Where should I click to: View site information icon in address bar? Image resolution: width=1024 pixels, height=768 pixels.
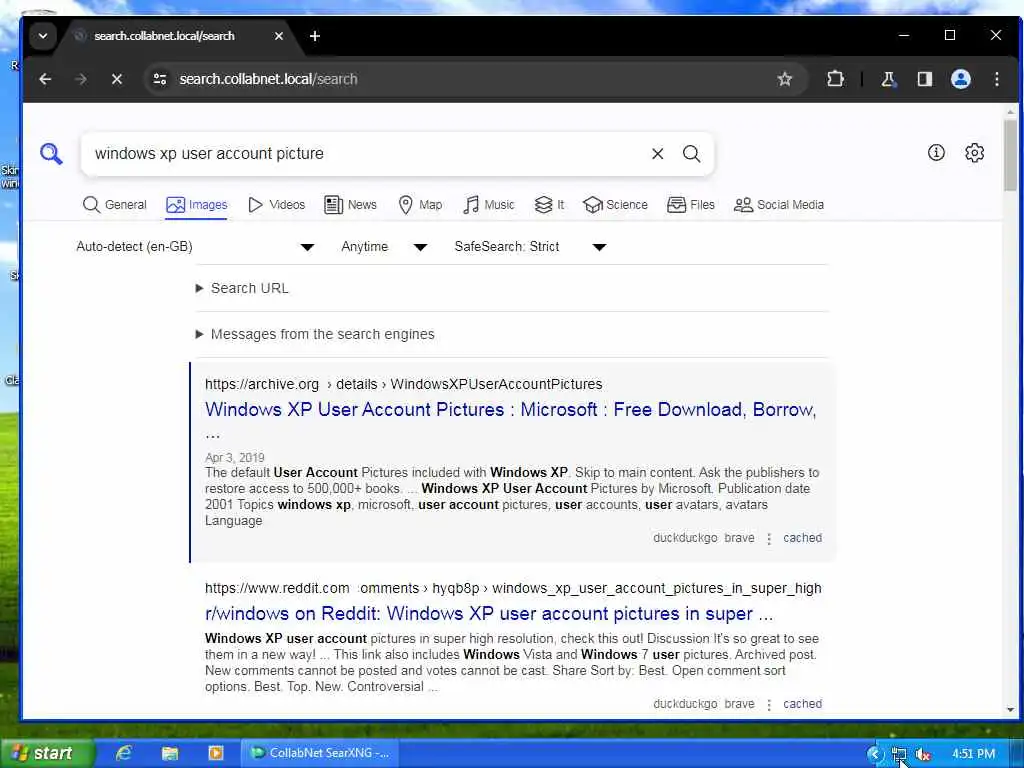(x=160, y=79)
